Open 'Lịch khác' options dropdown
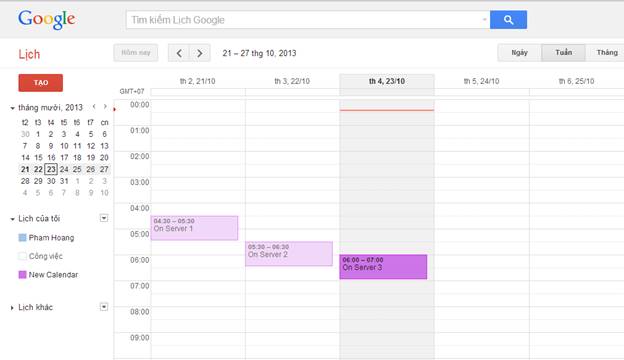 104,307
